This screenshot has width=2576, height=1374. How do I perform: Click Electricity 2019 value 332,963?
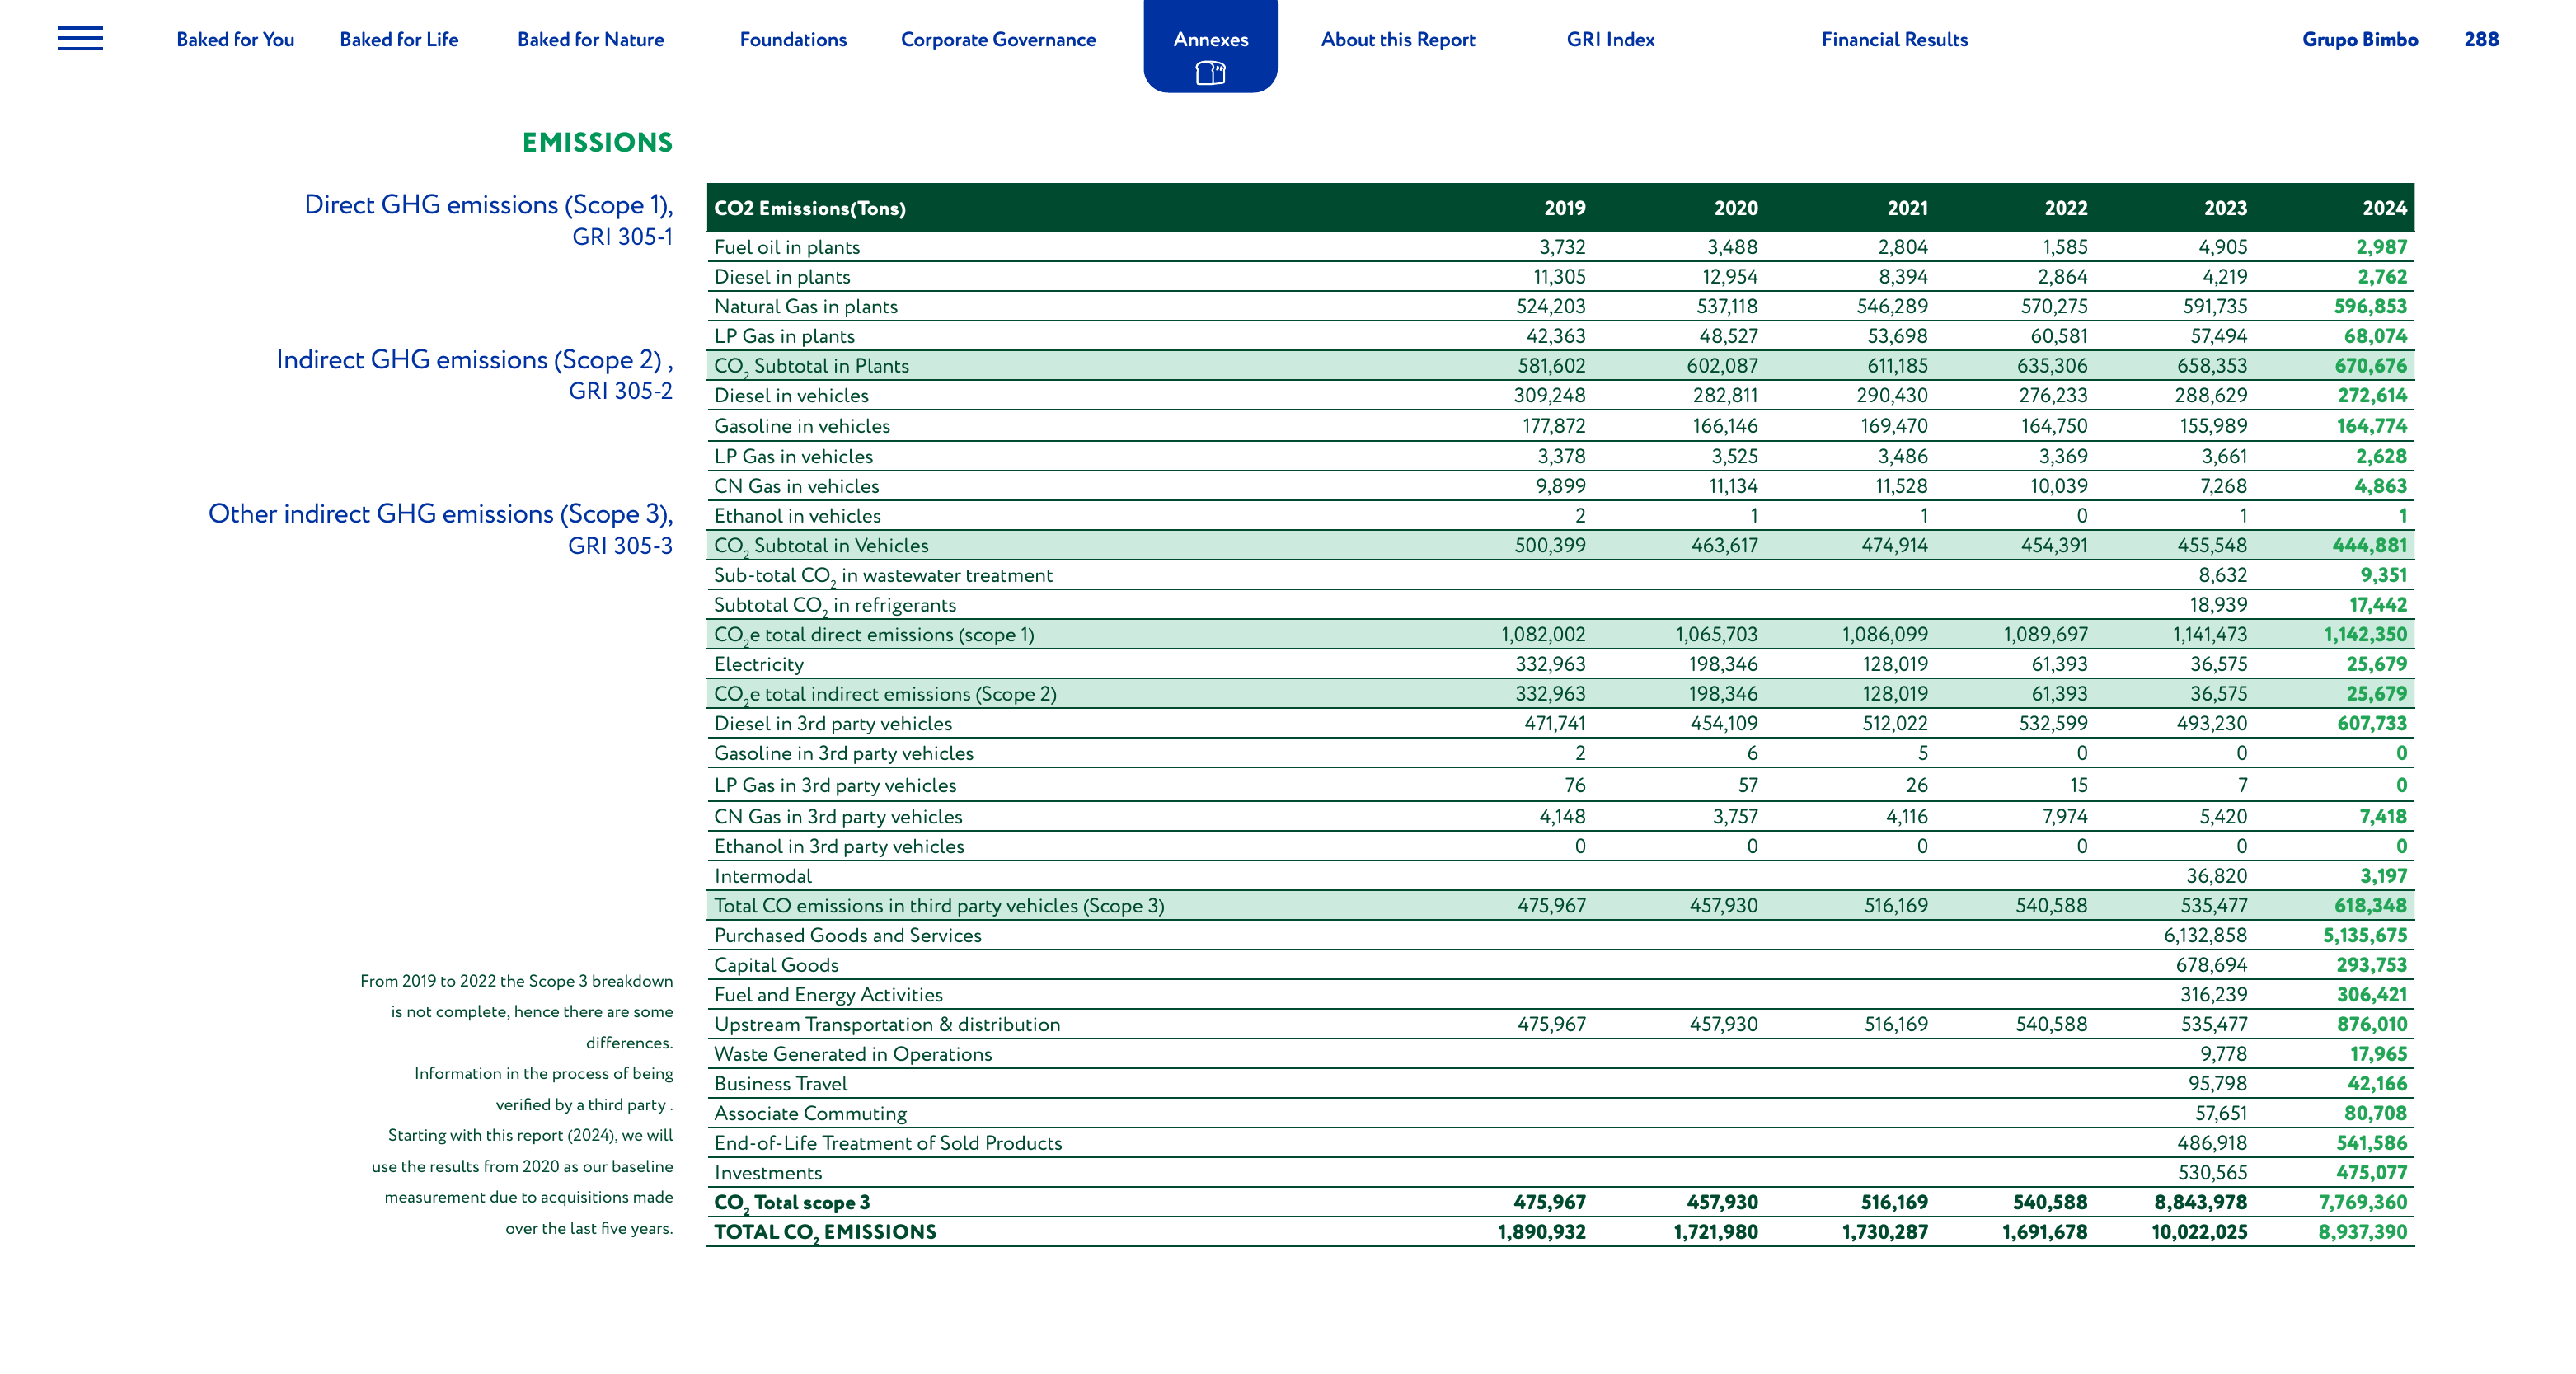(x=1550, y=664)
